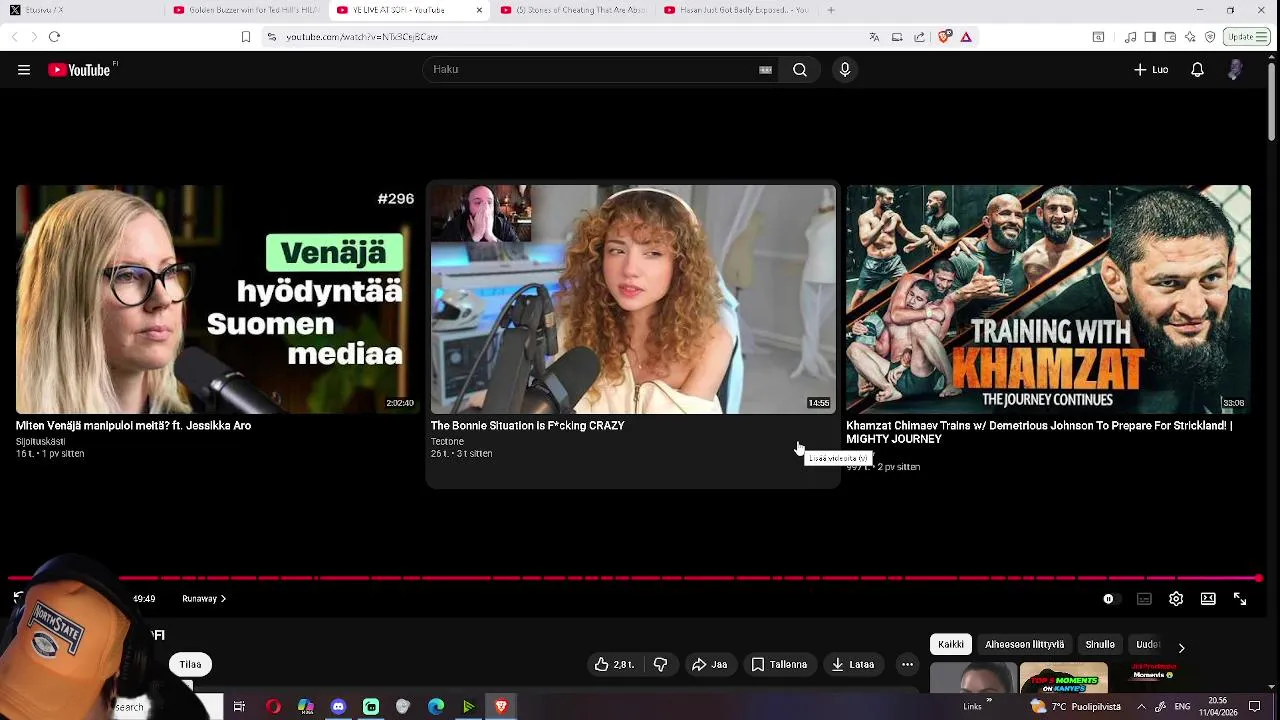This screenshot has width=1280, height=720.
Task: Open the Sijoituskästi channel link
Action: [x=40, y=441]
